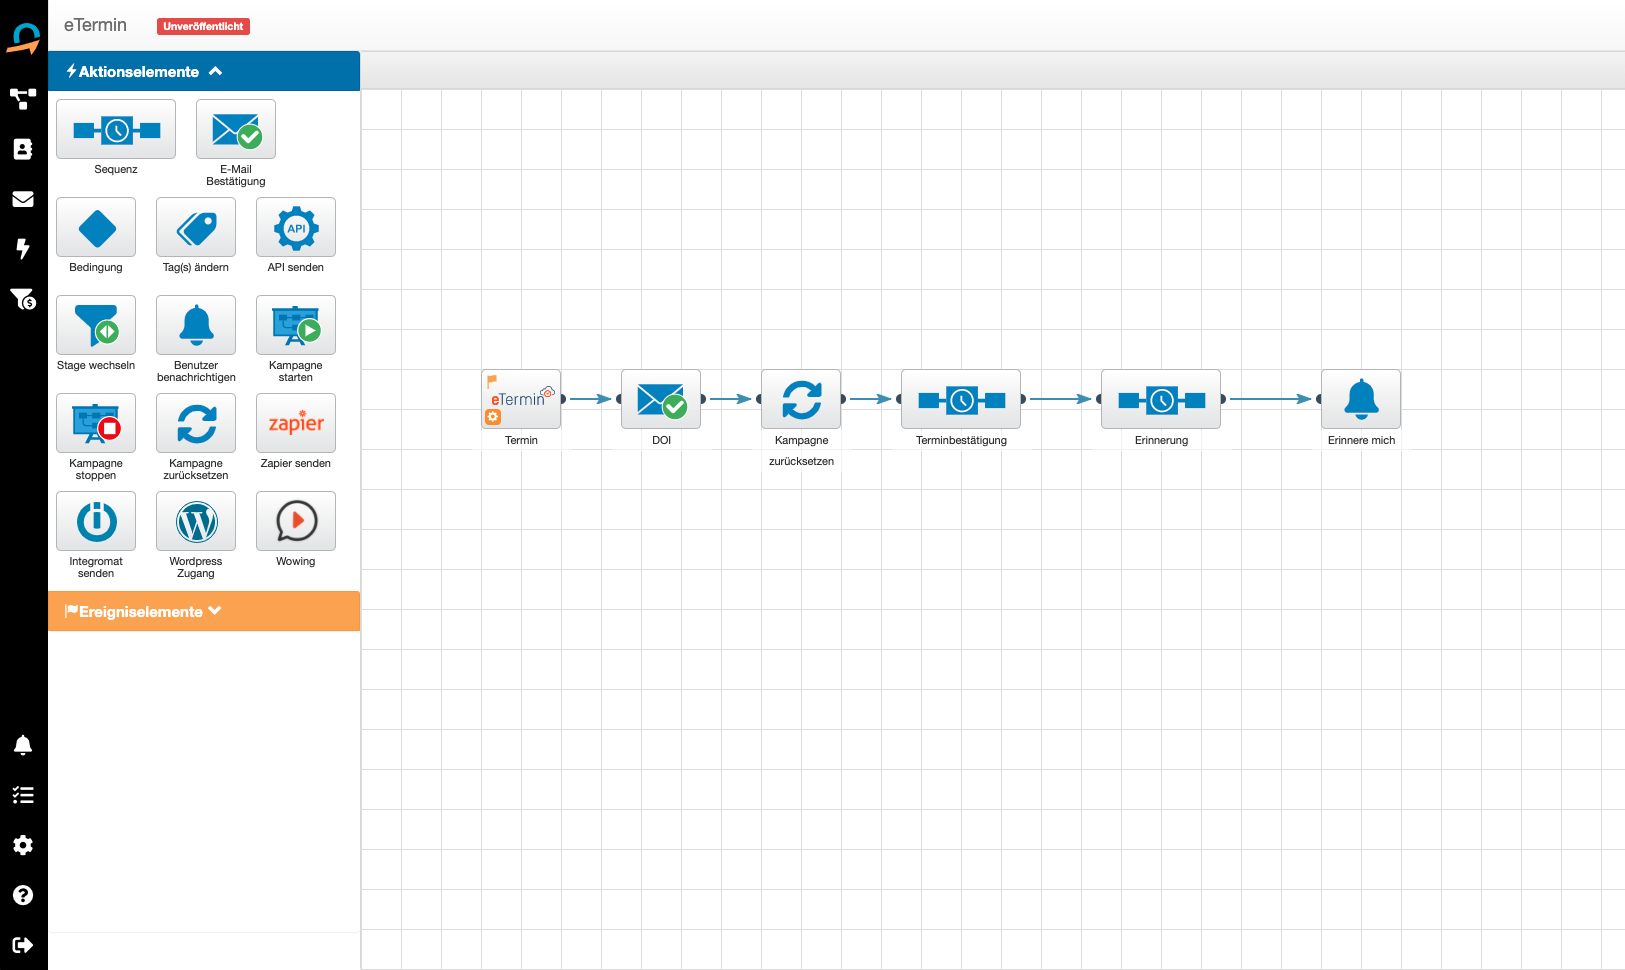Screen dimensions: 1625x970
Task: Click the Unveröffentlicht status badge
Action: tap(203, 27)
